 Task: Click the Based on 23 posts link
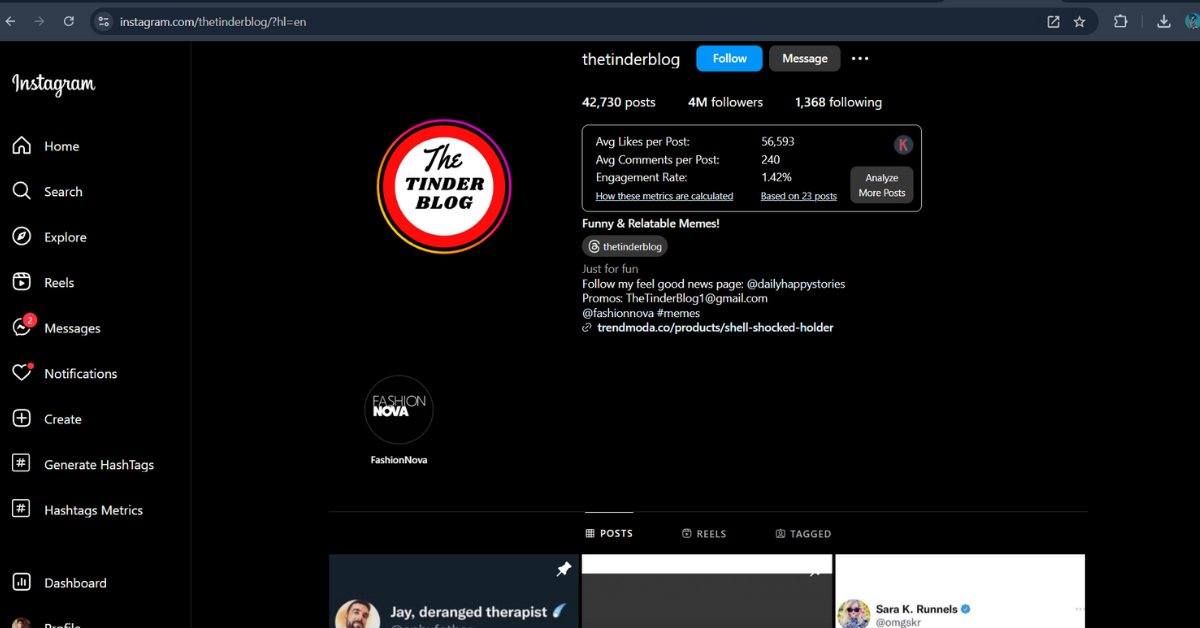pos(799,196)
